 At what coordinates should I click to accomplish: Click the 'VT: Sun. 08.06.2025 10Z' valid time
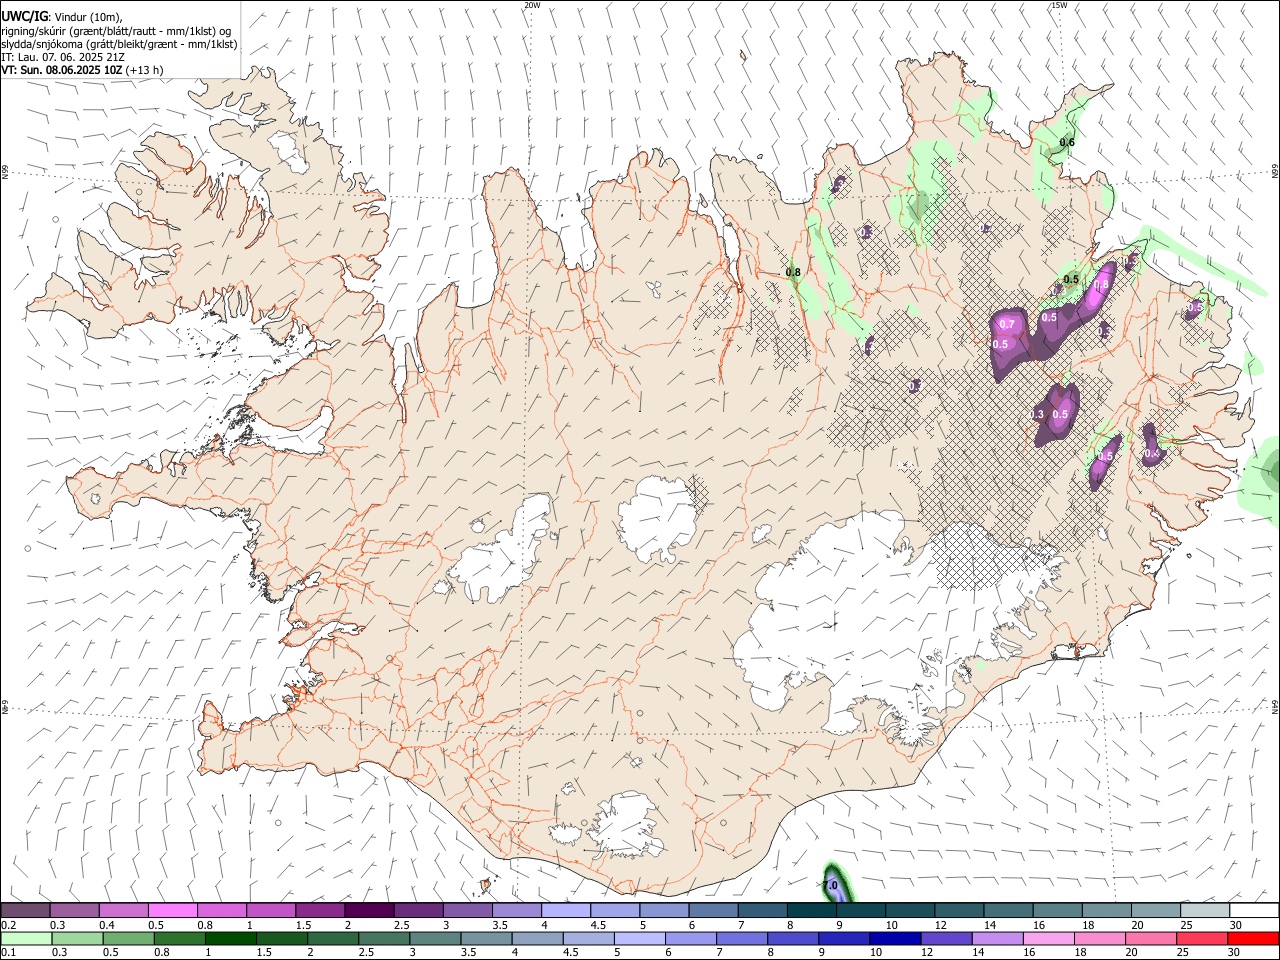click(62, 70)
